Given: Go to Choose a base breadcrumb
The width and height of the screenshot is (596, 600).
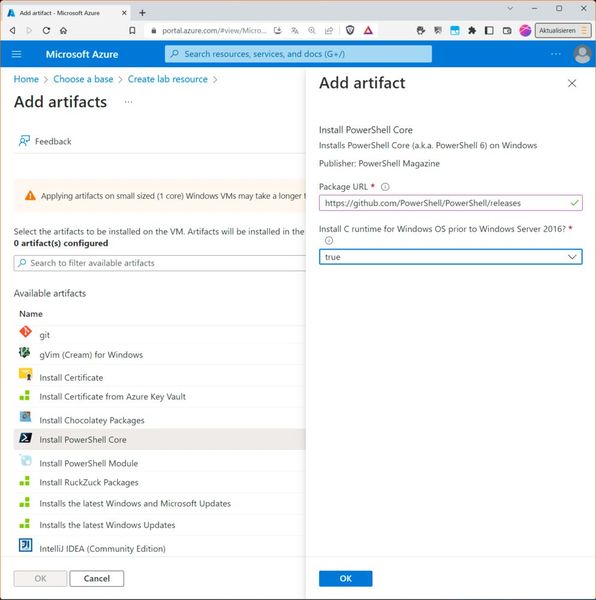Looking at the screenshot, I should click(83, 79).
